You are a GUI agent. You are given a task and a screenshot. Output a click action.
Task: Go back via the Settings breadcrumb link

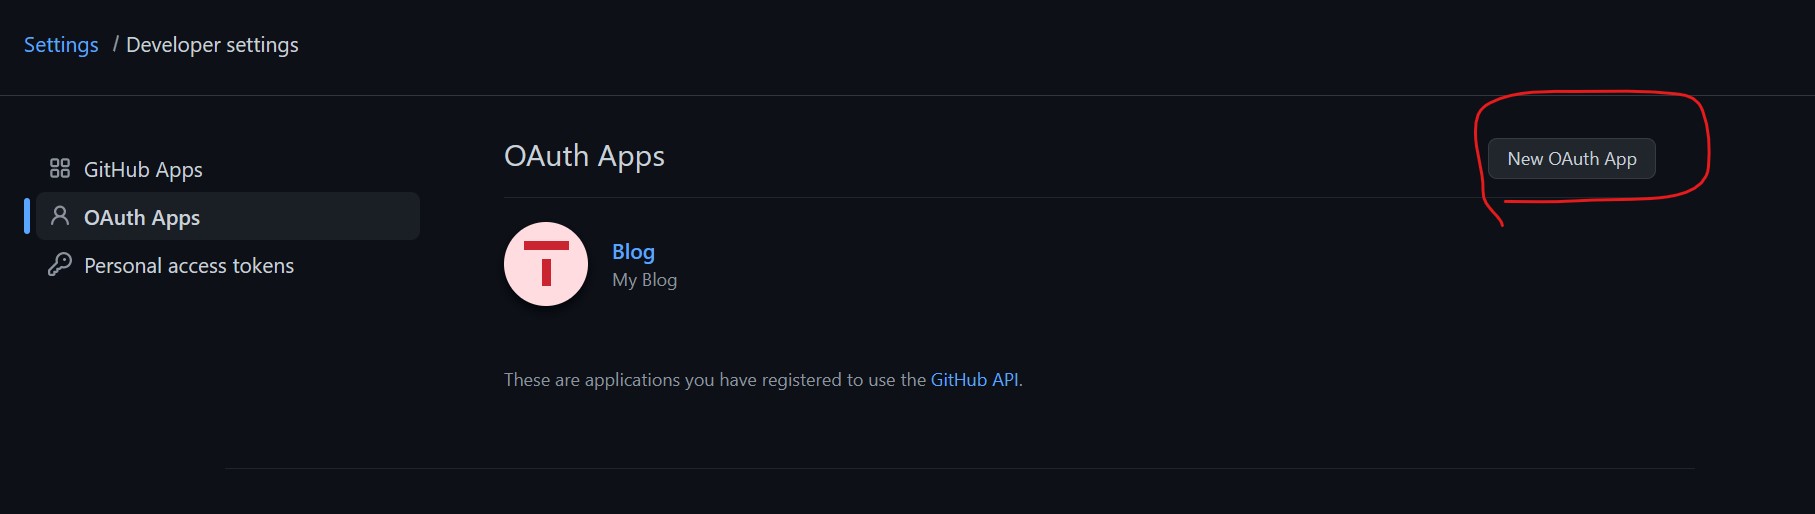pyautogui.click(x=61, y=45)
